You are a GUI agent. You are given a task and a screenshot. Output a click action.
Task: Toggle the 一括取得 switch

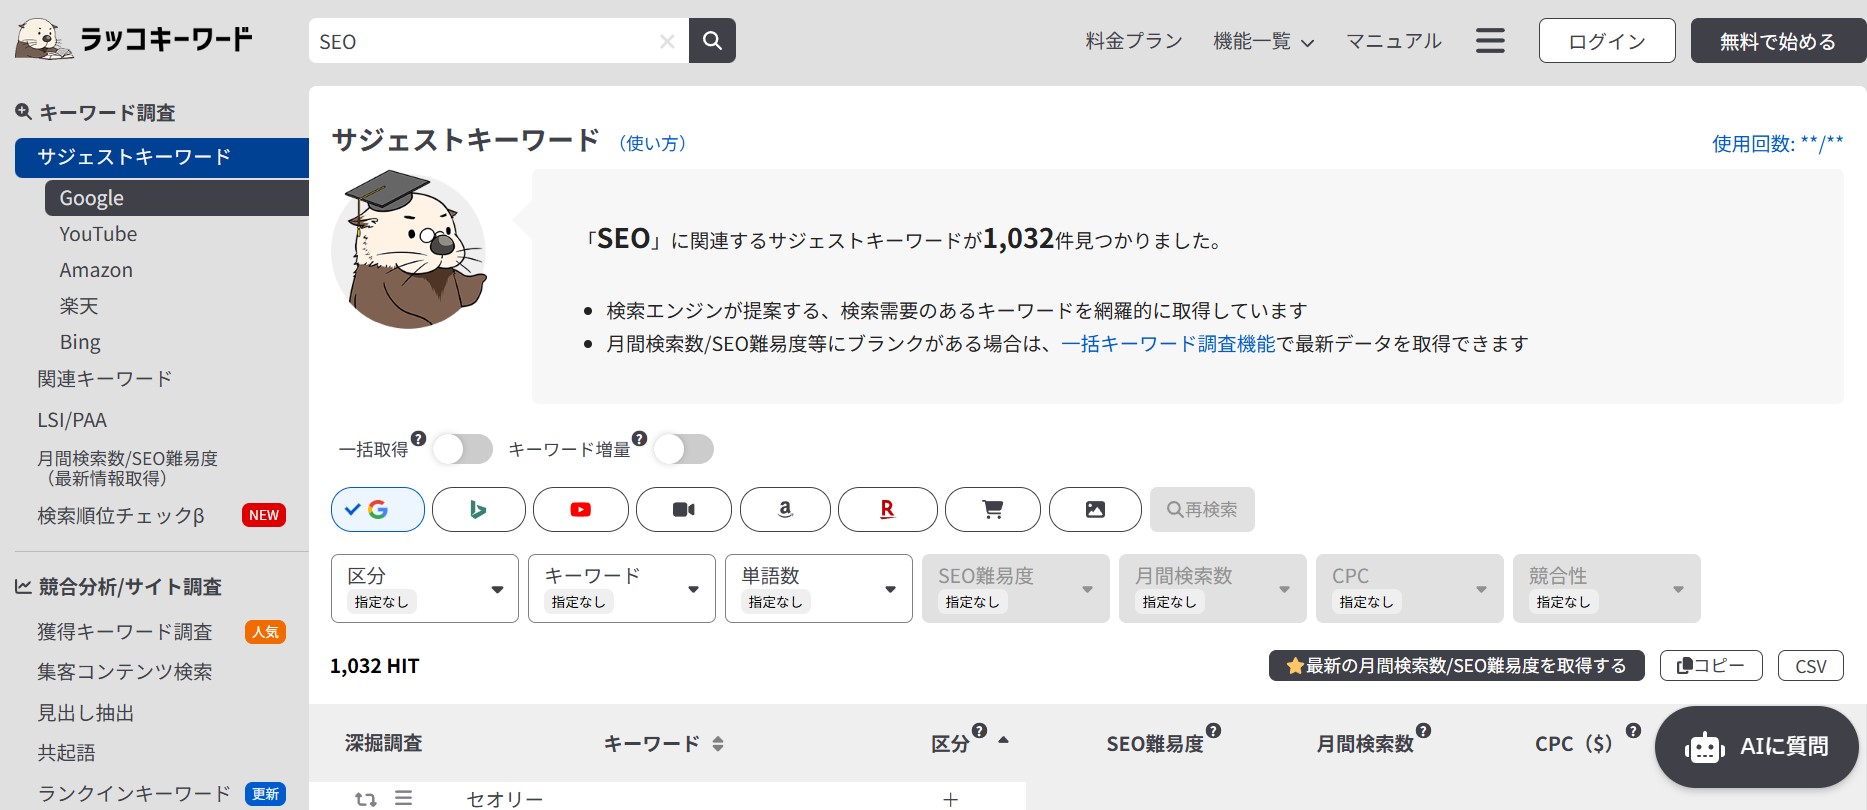[462, 449]
